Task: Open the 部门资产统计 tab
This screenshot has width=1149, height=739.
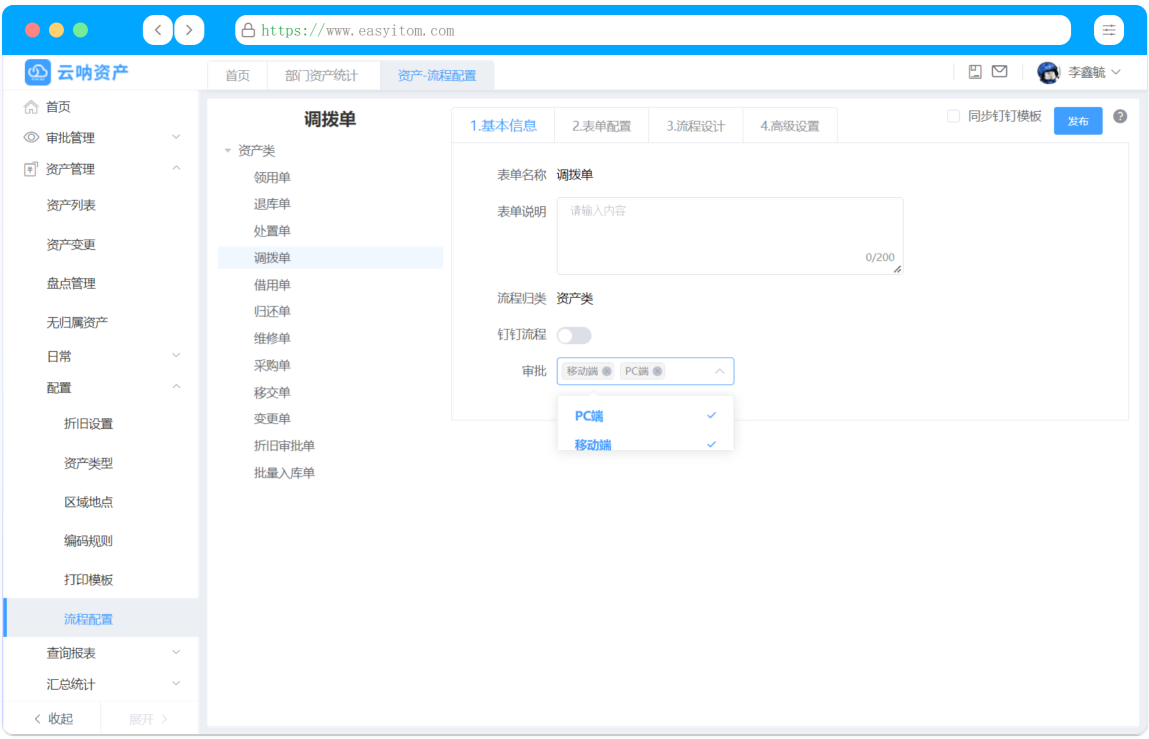Action: pos(321,75)
